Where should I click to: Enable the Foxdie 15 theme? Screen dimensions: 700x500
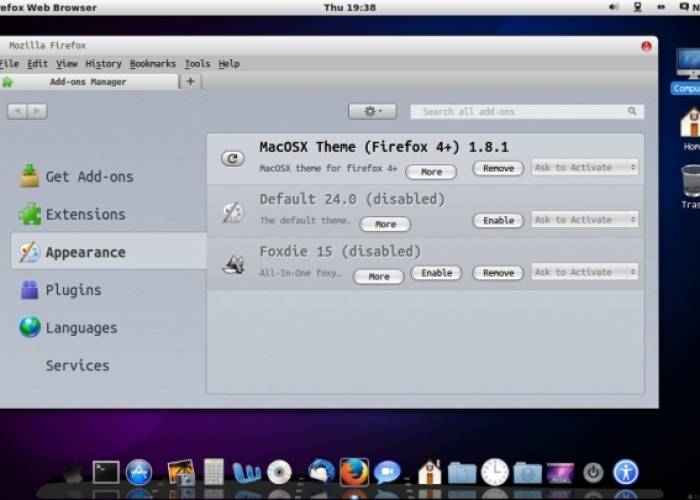(x=436, y=273)
